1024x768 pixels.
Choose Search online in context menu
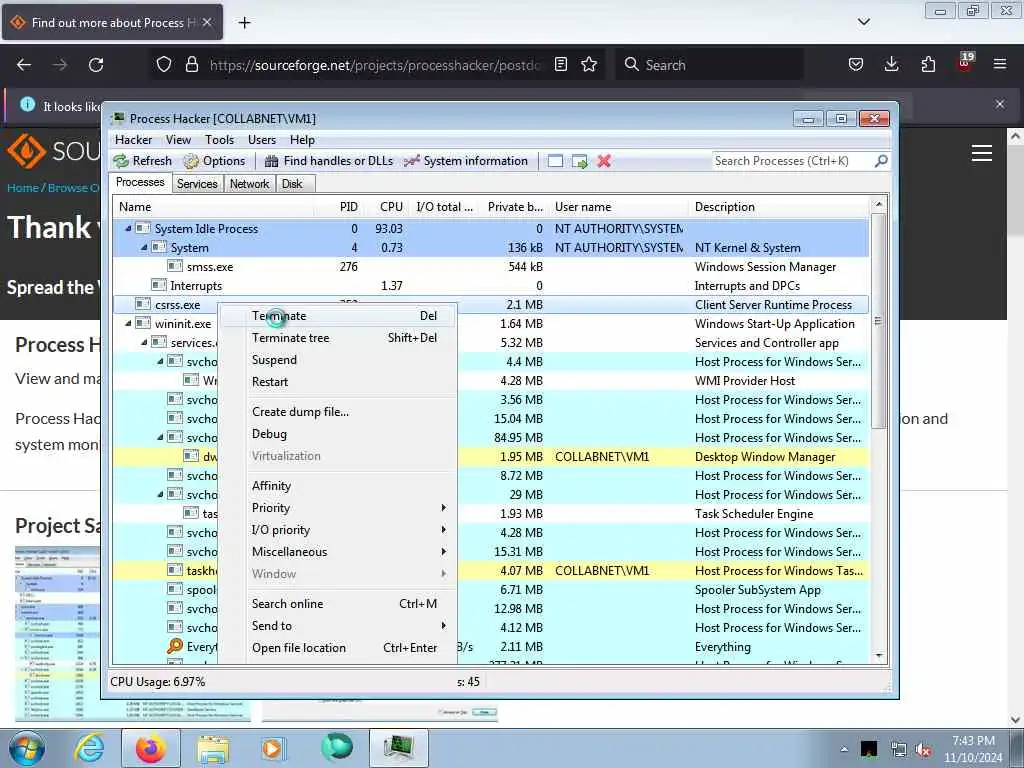click(338, 604)
